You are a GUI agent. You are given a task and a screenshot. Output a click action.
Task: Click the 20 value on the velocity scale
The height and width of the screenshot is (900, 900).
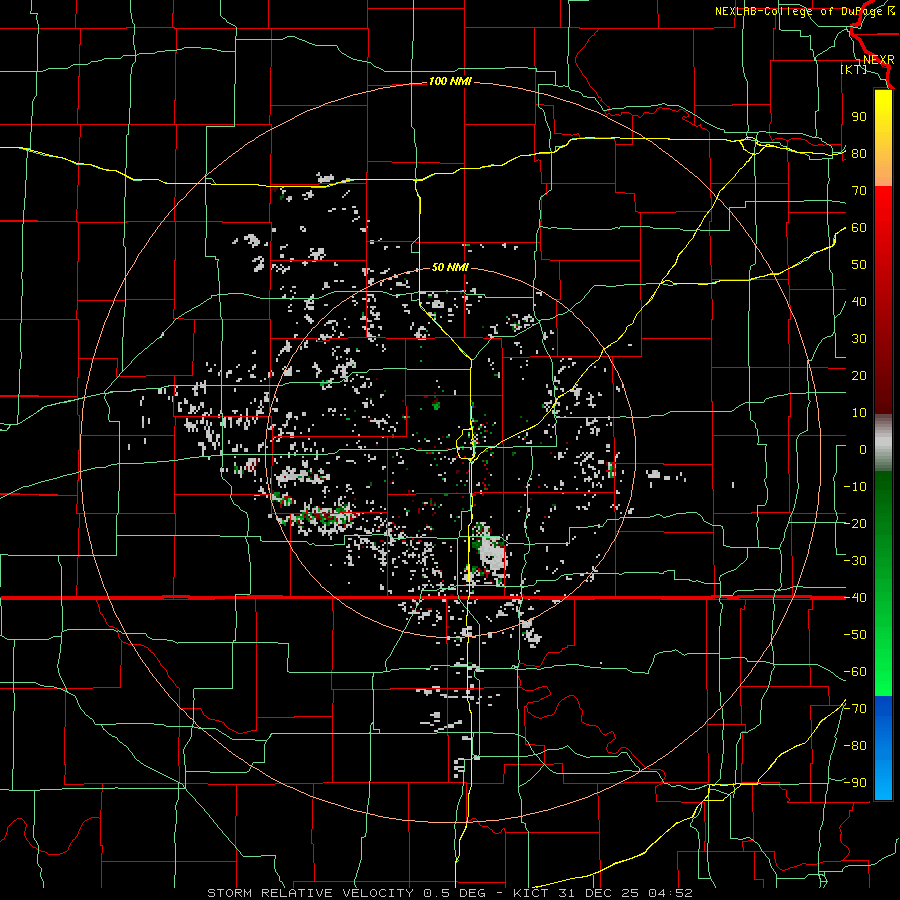[x=859, y=376]
